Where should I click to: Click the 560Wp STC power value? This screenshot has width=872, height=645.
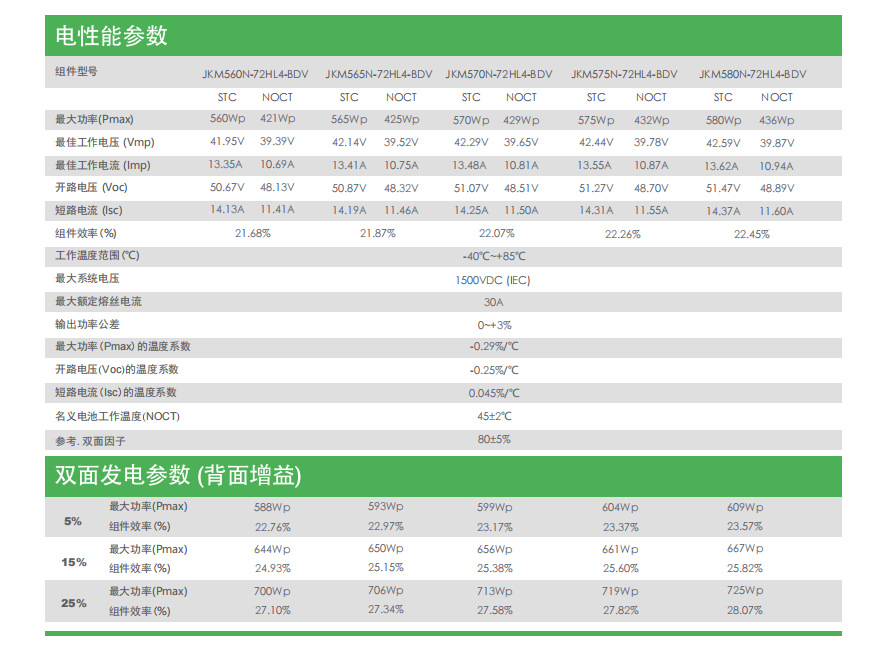click(x=227, y=119)
